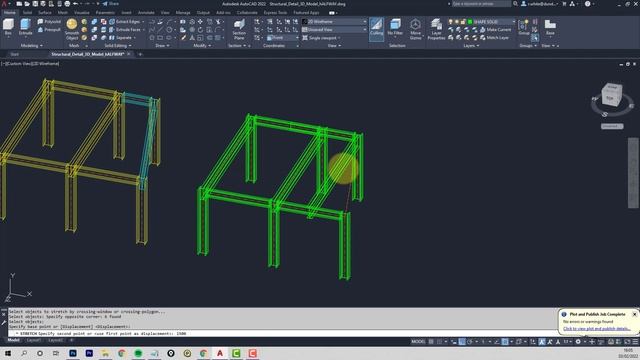Open the Unsaved View dropdown
This screenshot has width=640, height=360.
334,30
